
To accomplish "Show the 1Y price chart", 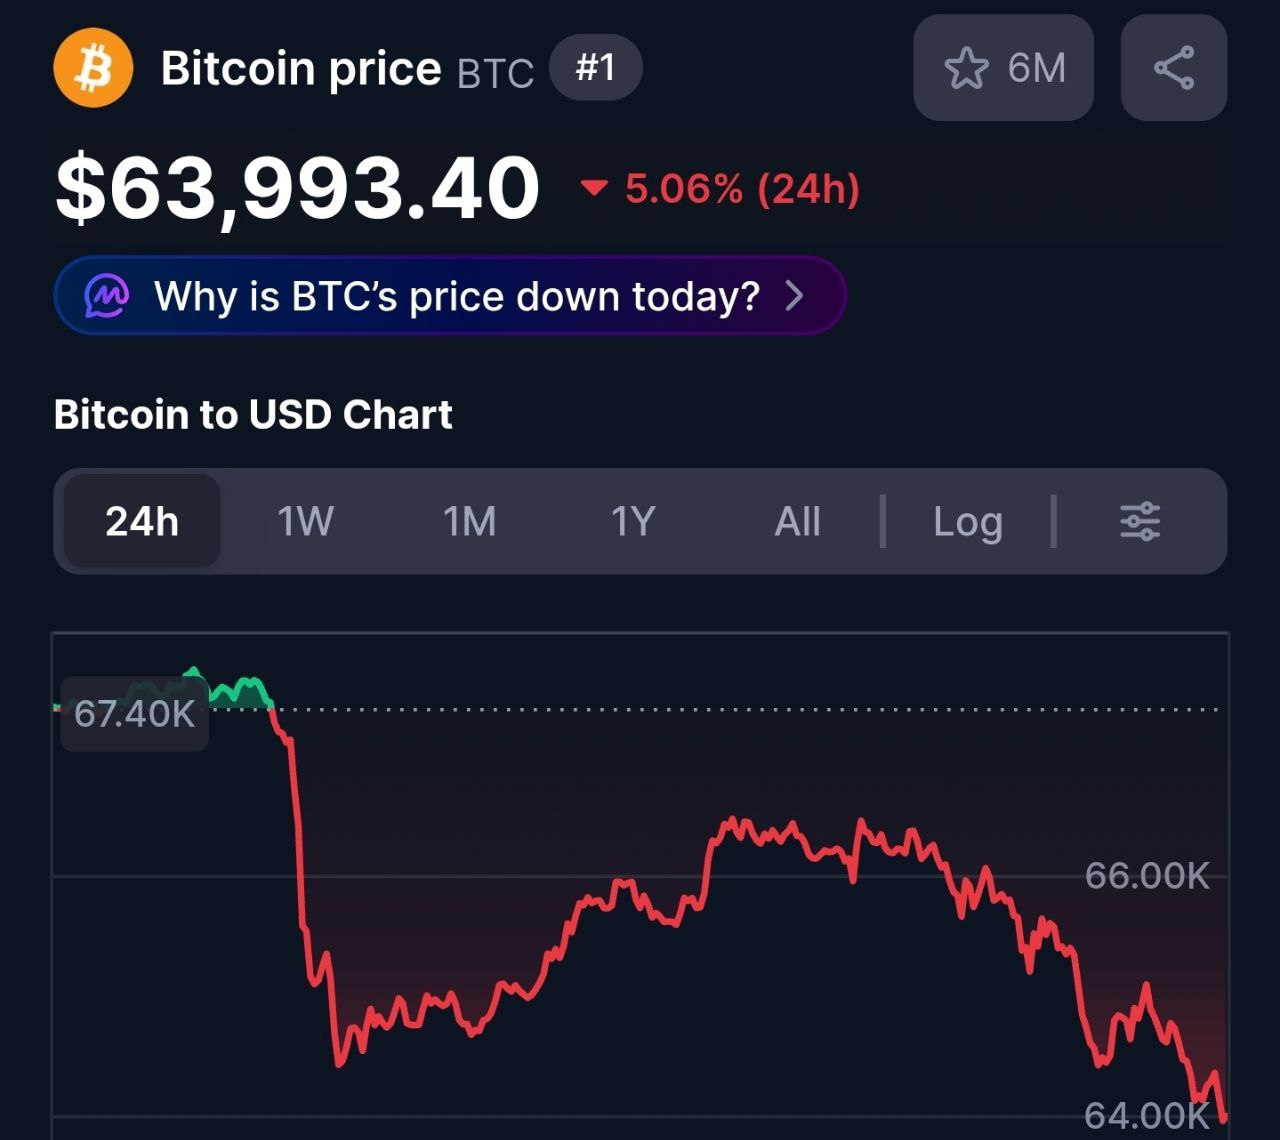I will [633, 521].
